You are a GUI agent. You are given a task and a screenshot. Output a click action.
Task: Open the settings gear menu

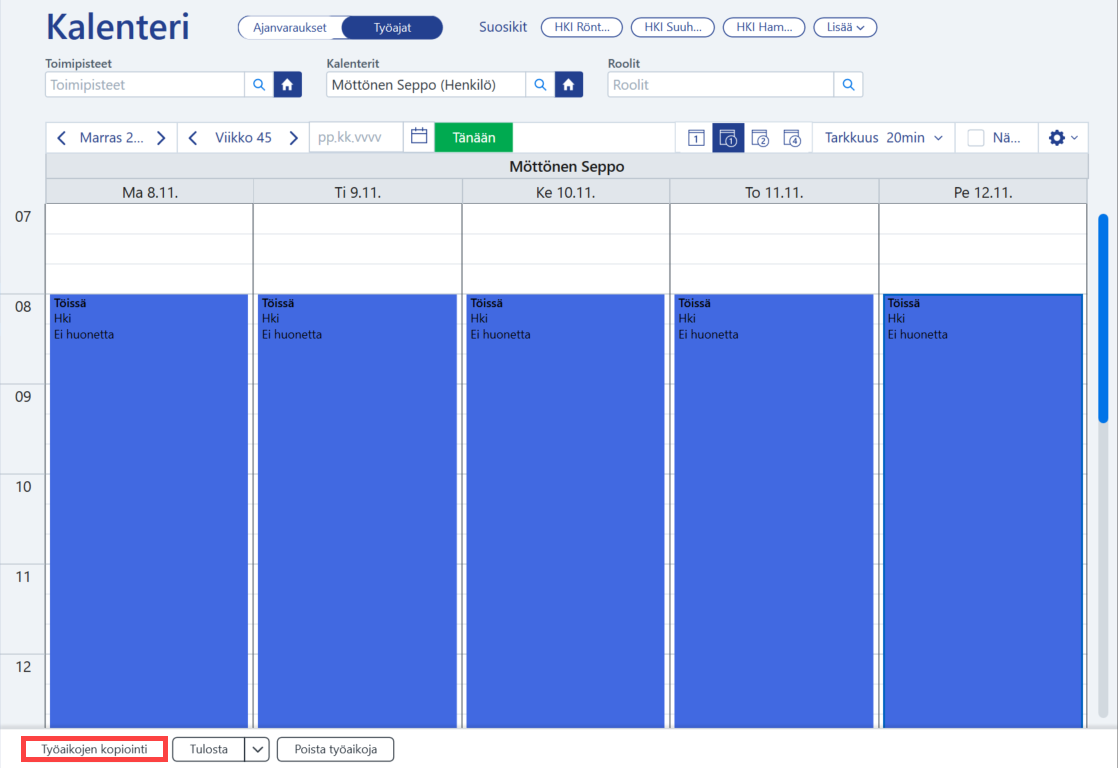pos(1063,138)
